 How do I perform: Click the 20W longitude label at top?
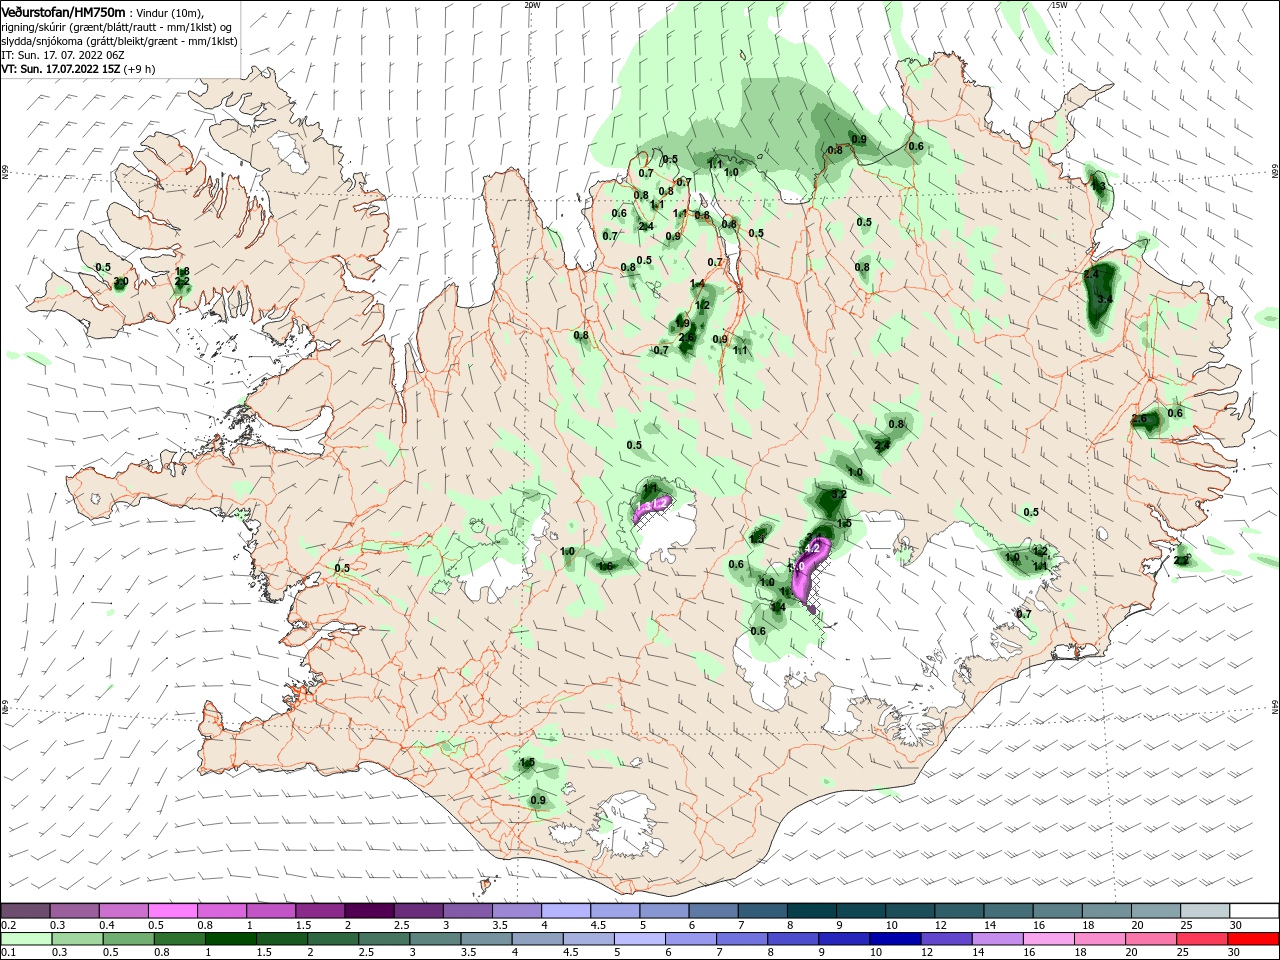(x=532, y=5)
